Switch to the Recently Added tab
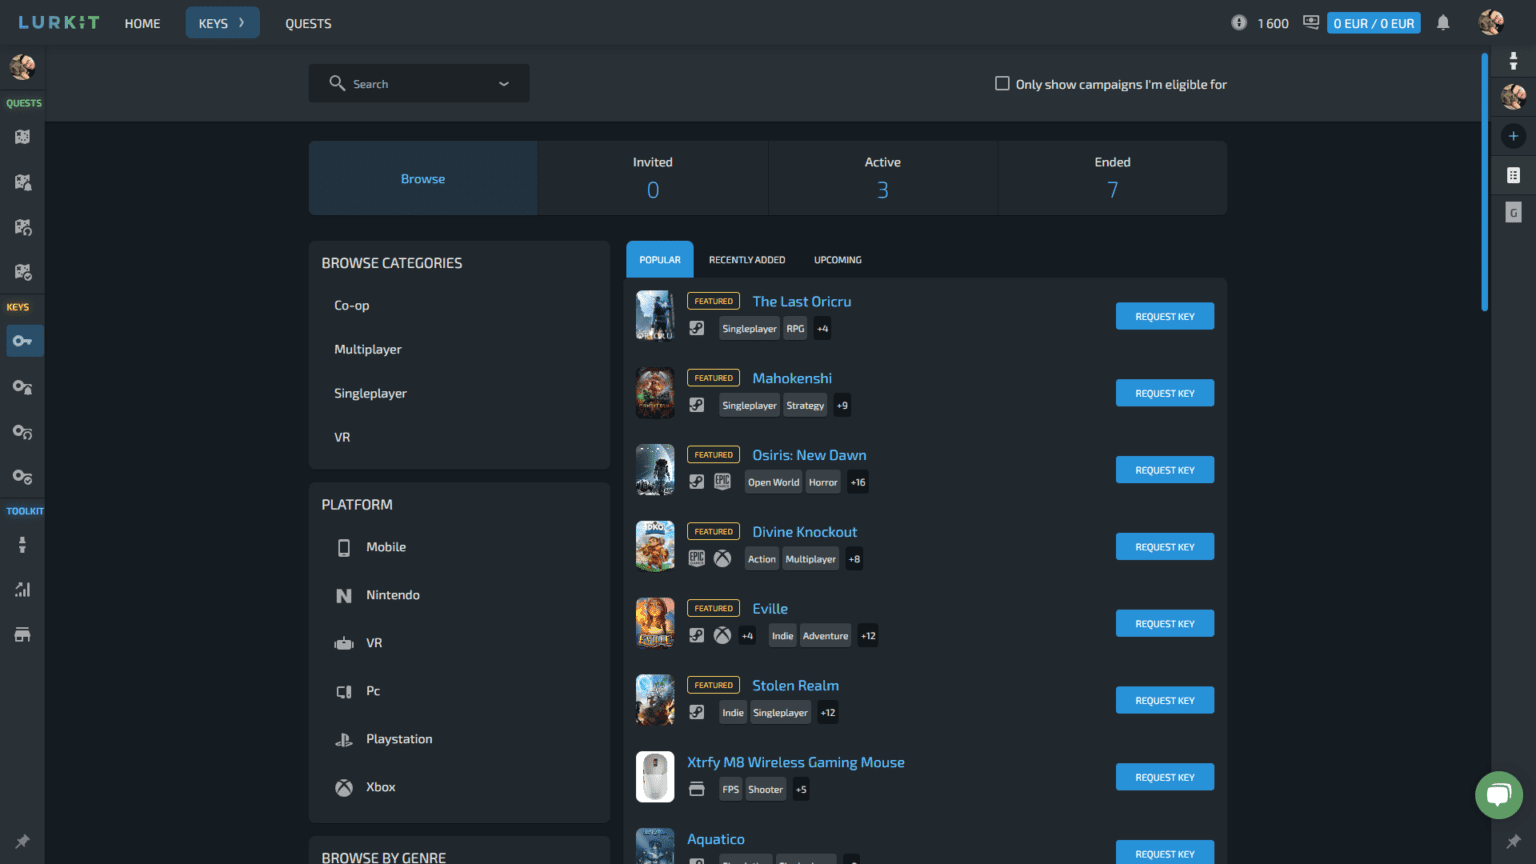The image size is (1536, 864). tap(747, 260)
